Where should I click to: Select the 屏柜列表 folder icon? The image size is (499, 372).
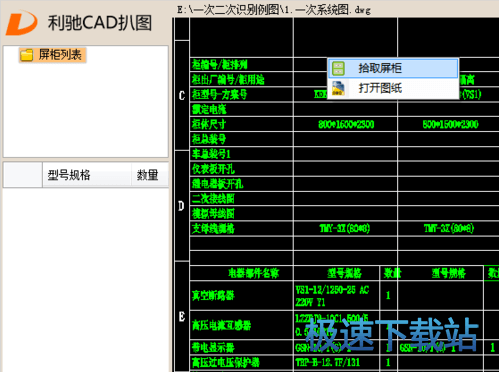point(26,55)
